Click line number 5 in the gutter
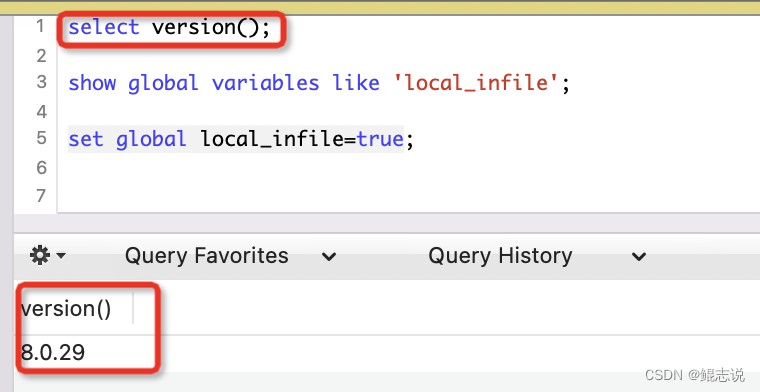Screen dimensions: 760x392 41,138
